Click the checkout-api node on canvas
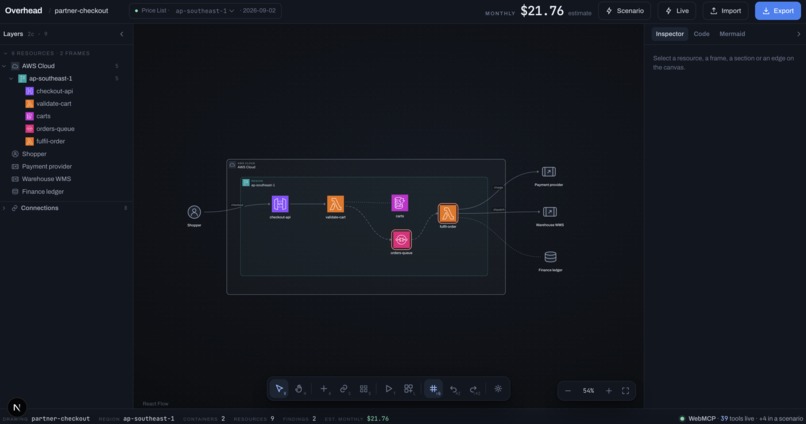Viewport: 806px width, 424px height. click(280, 204)
